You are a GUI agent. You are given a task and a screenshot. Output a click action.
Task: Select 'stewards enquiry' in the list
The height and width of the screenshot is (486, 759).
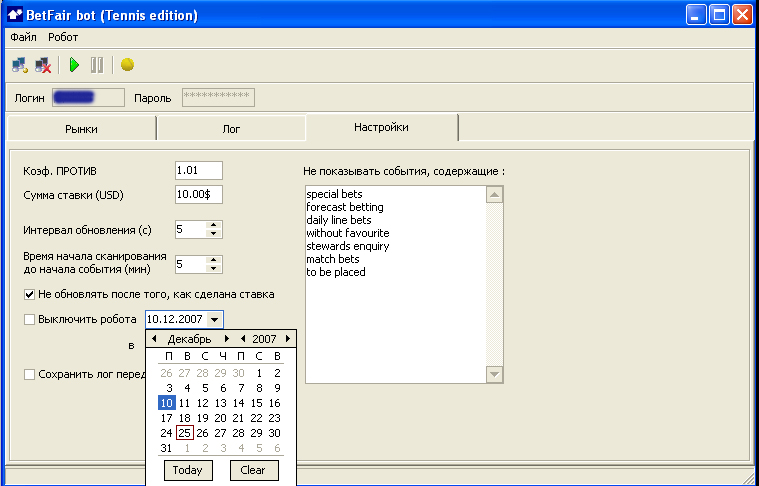pyautogui.click(x=348, y=246)
